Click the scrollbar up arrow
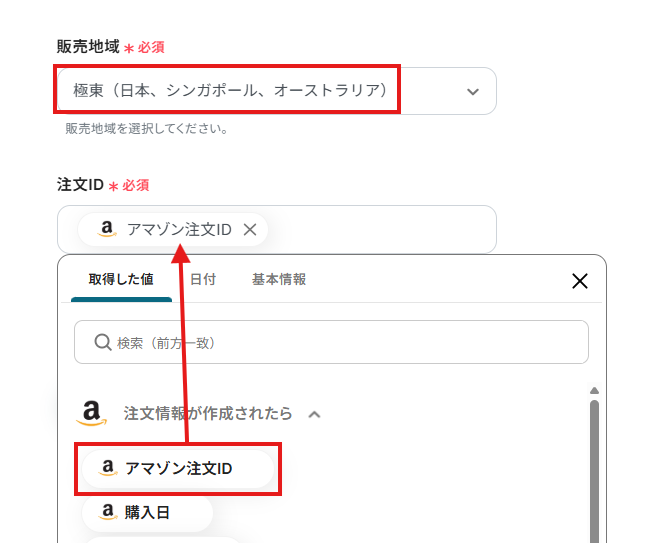659x543 pixels. 594,391
